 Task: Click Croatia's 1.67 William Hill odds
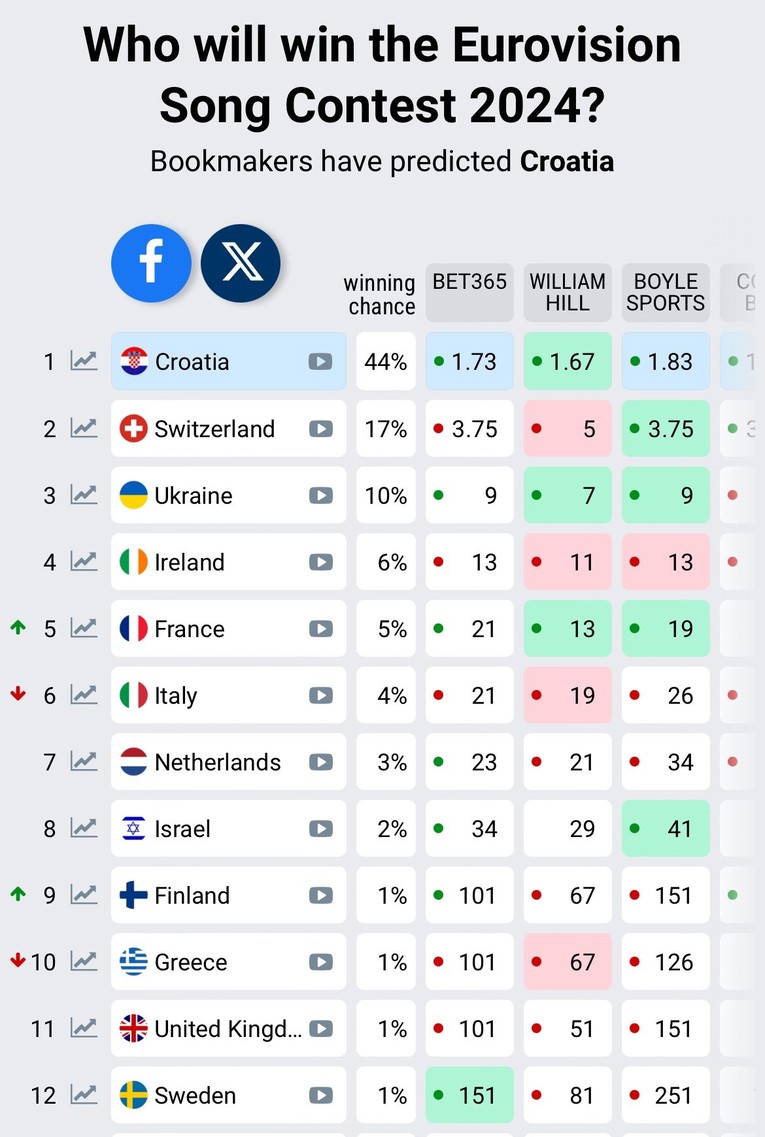[x=568, y=361]
